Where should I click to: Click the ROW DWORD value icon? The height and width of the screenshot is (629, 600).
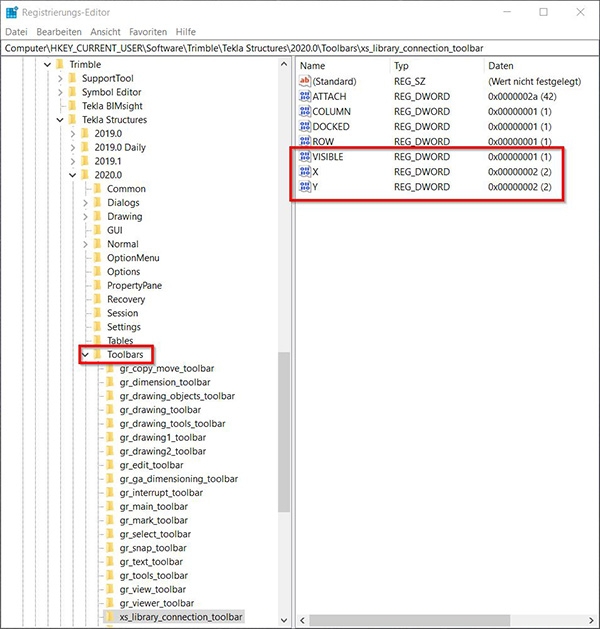coord(305,141)
